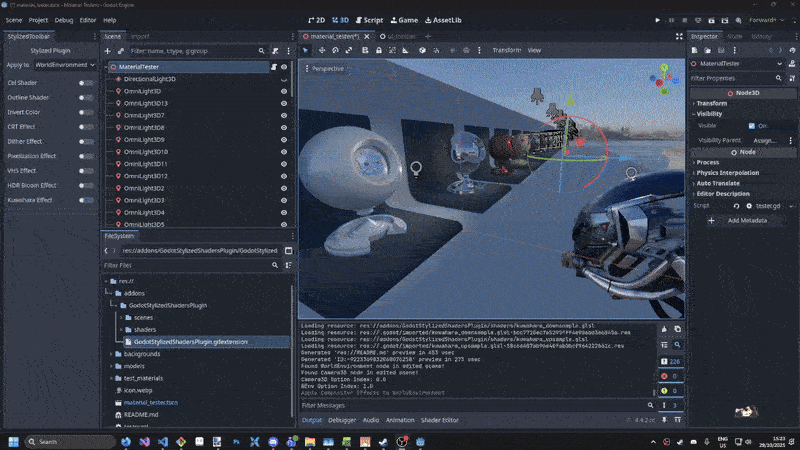Toggle visibility of OmniLight3D9
This screenshot has width=800, height=450.
(x=284, y=140)
